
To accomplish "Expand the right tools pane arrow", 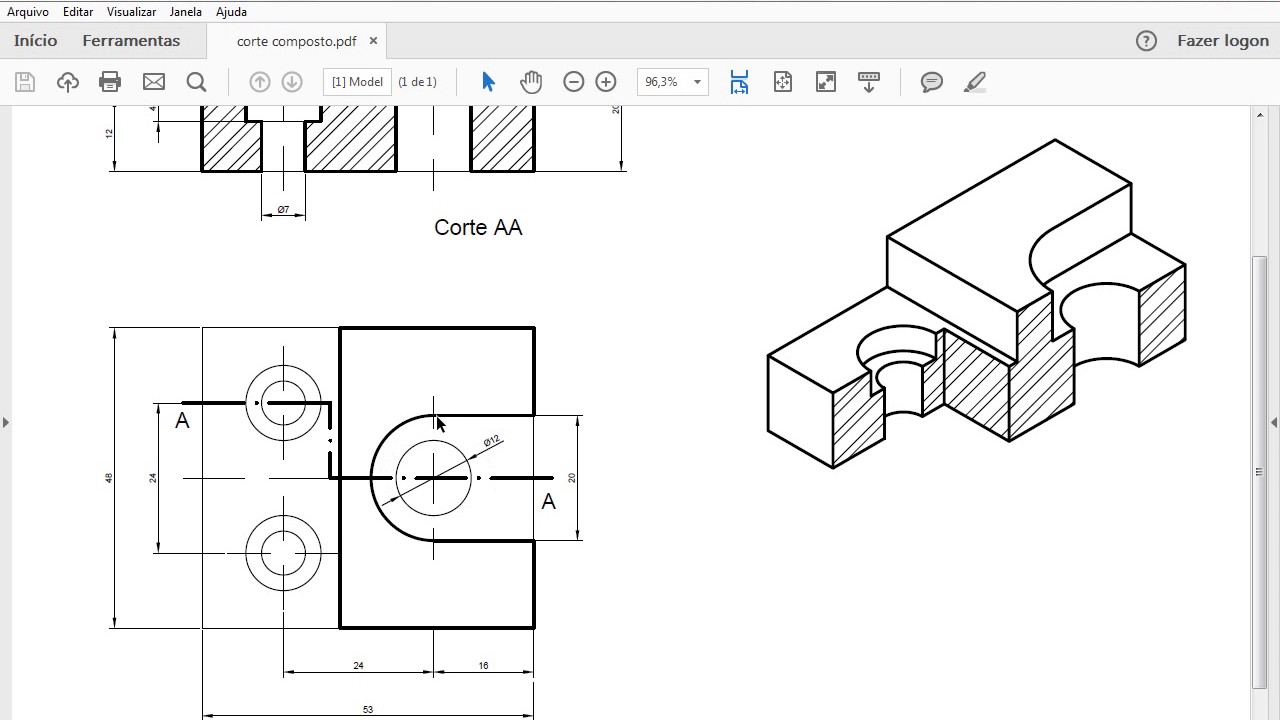I will [1274, 423].
